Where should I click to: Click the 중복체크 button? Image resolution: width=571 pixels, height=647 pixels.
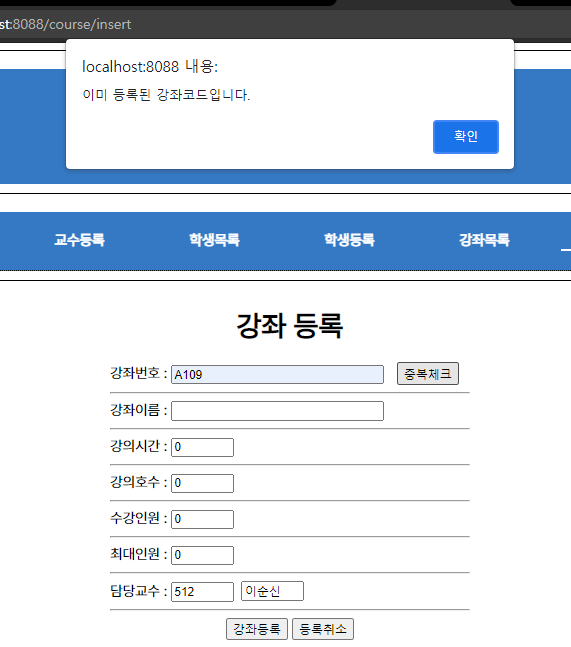coord(428,374)
